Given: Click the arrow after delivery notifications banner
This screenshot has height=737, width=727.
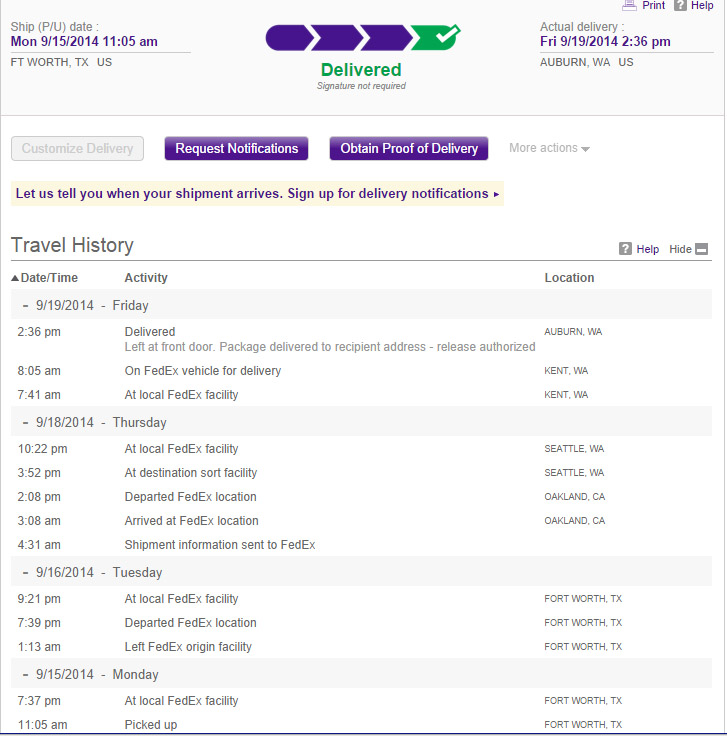Looking at the screenshot, I should pos(496,194).
